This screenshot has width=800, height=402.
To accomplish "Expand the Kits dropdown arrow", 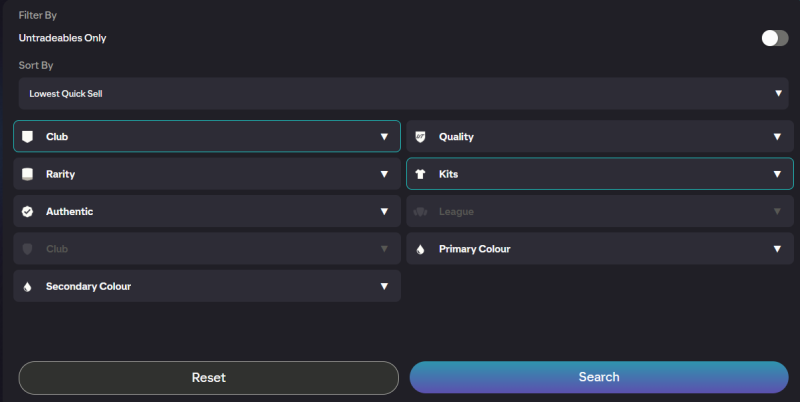I will point(777,174).
